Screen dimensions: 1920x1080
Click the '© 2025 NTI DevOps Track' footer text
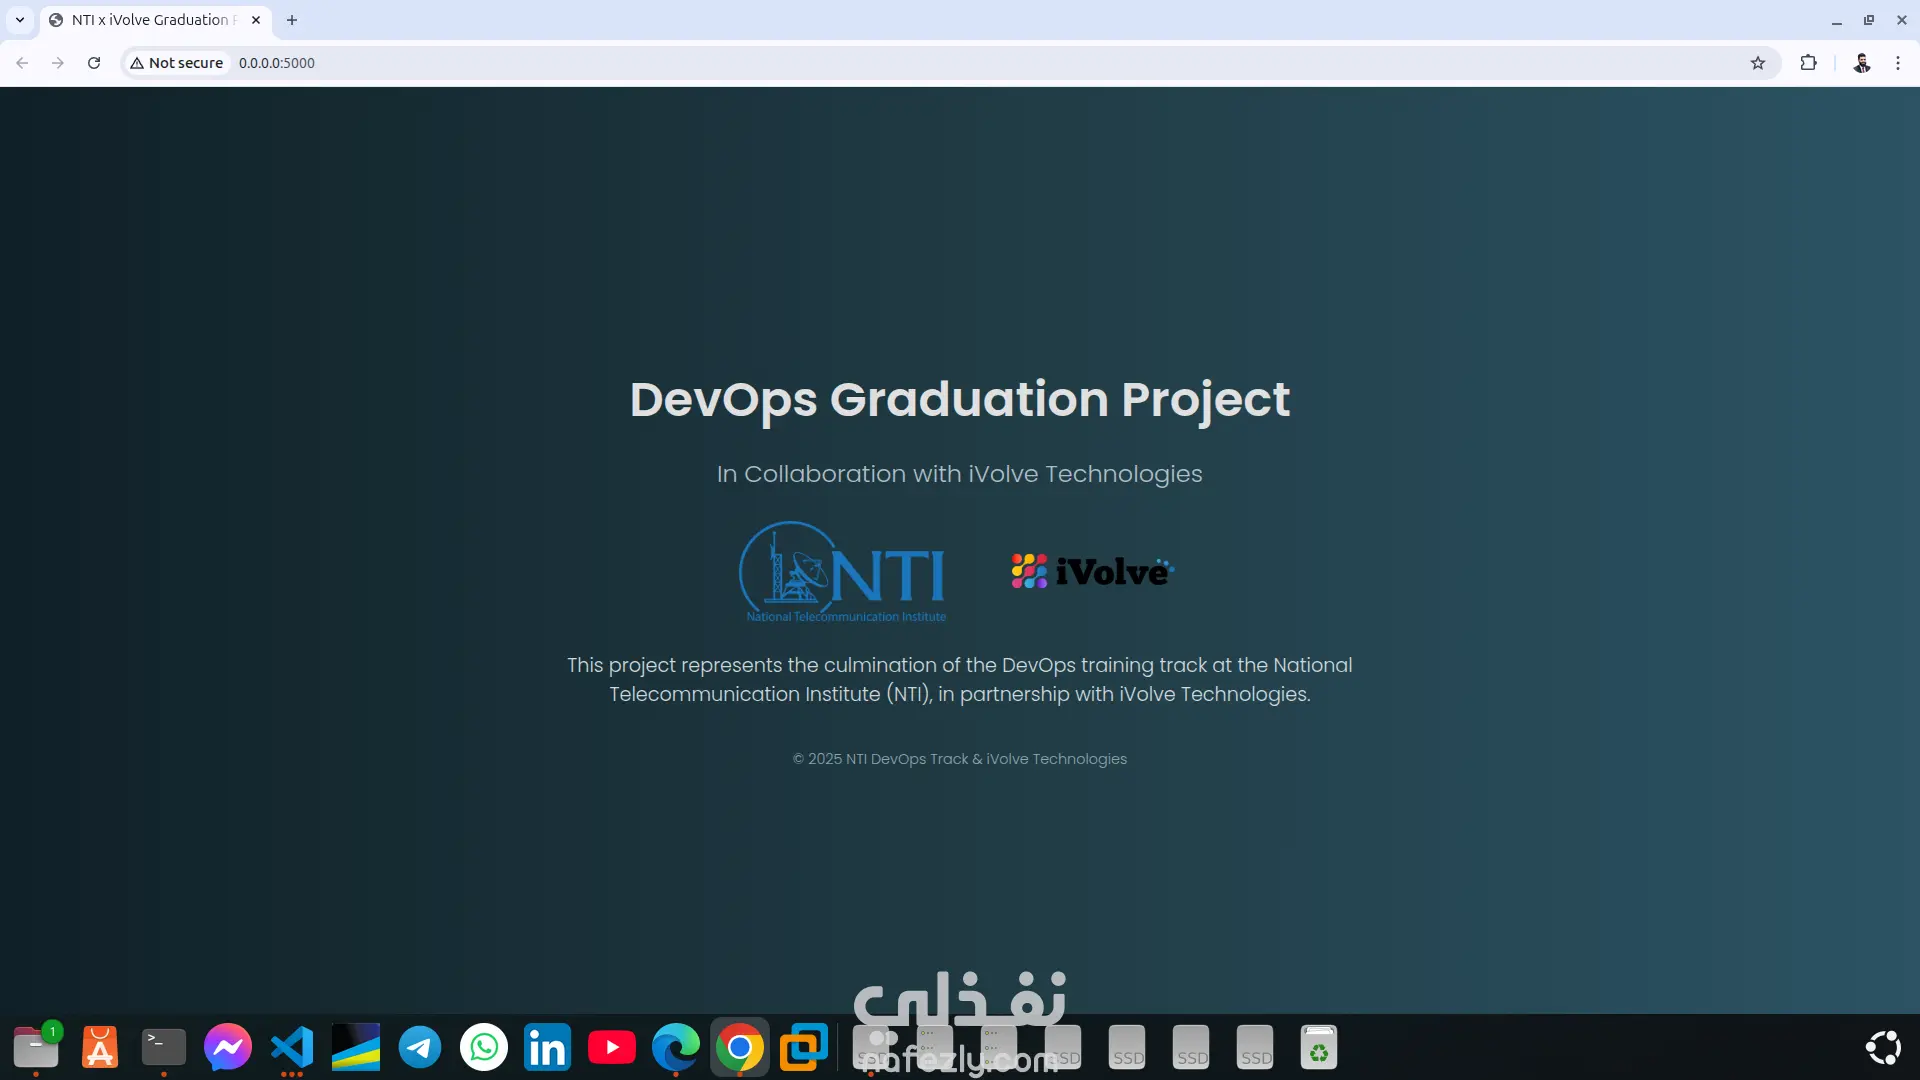[960, 759]
